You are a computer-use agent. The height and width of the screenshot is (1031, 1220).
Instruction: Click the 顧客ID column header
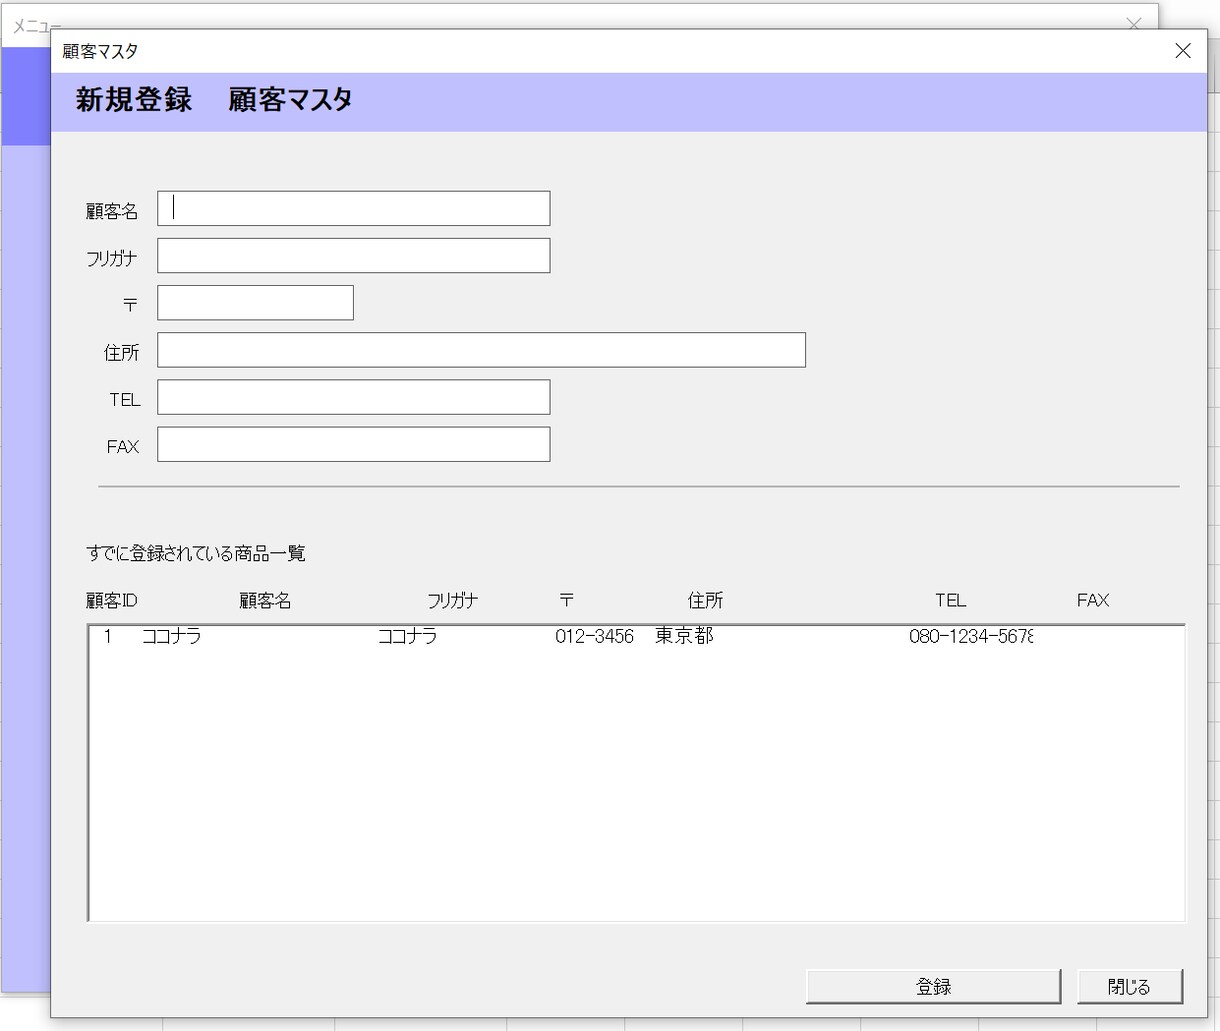pos(111,600)
